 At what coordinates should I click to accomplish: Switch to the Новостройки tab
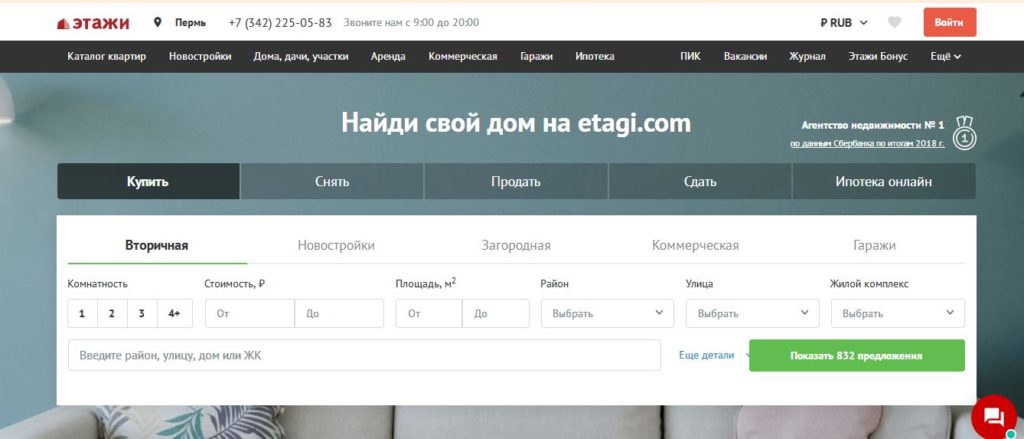coord(336,245)
